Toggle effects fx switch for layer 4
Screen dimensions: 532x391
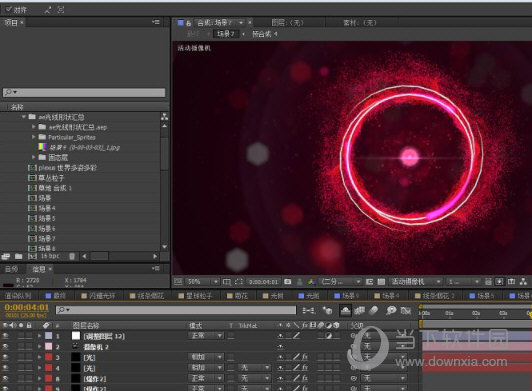(x=305, y=367)
